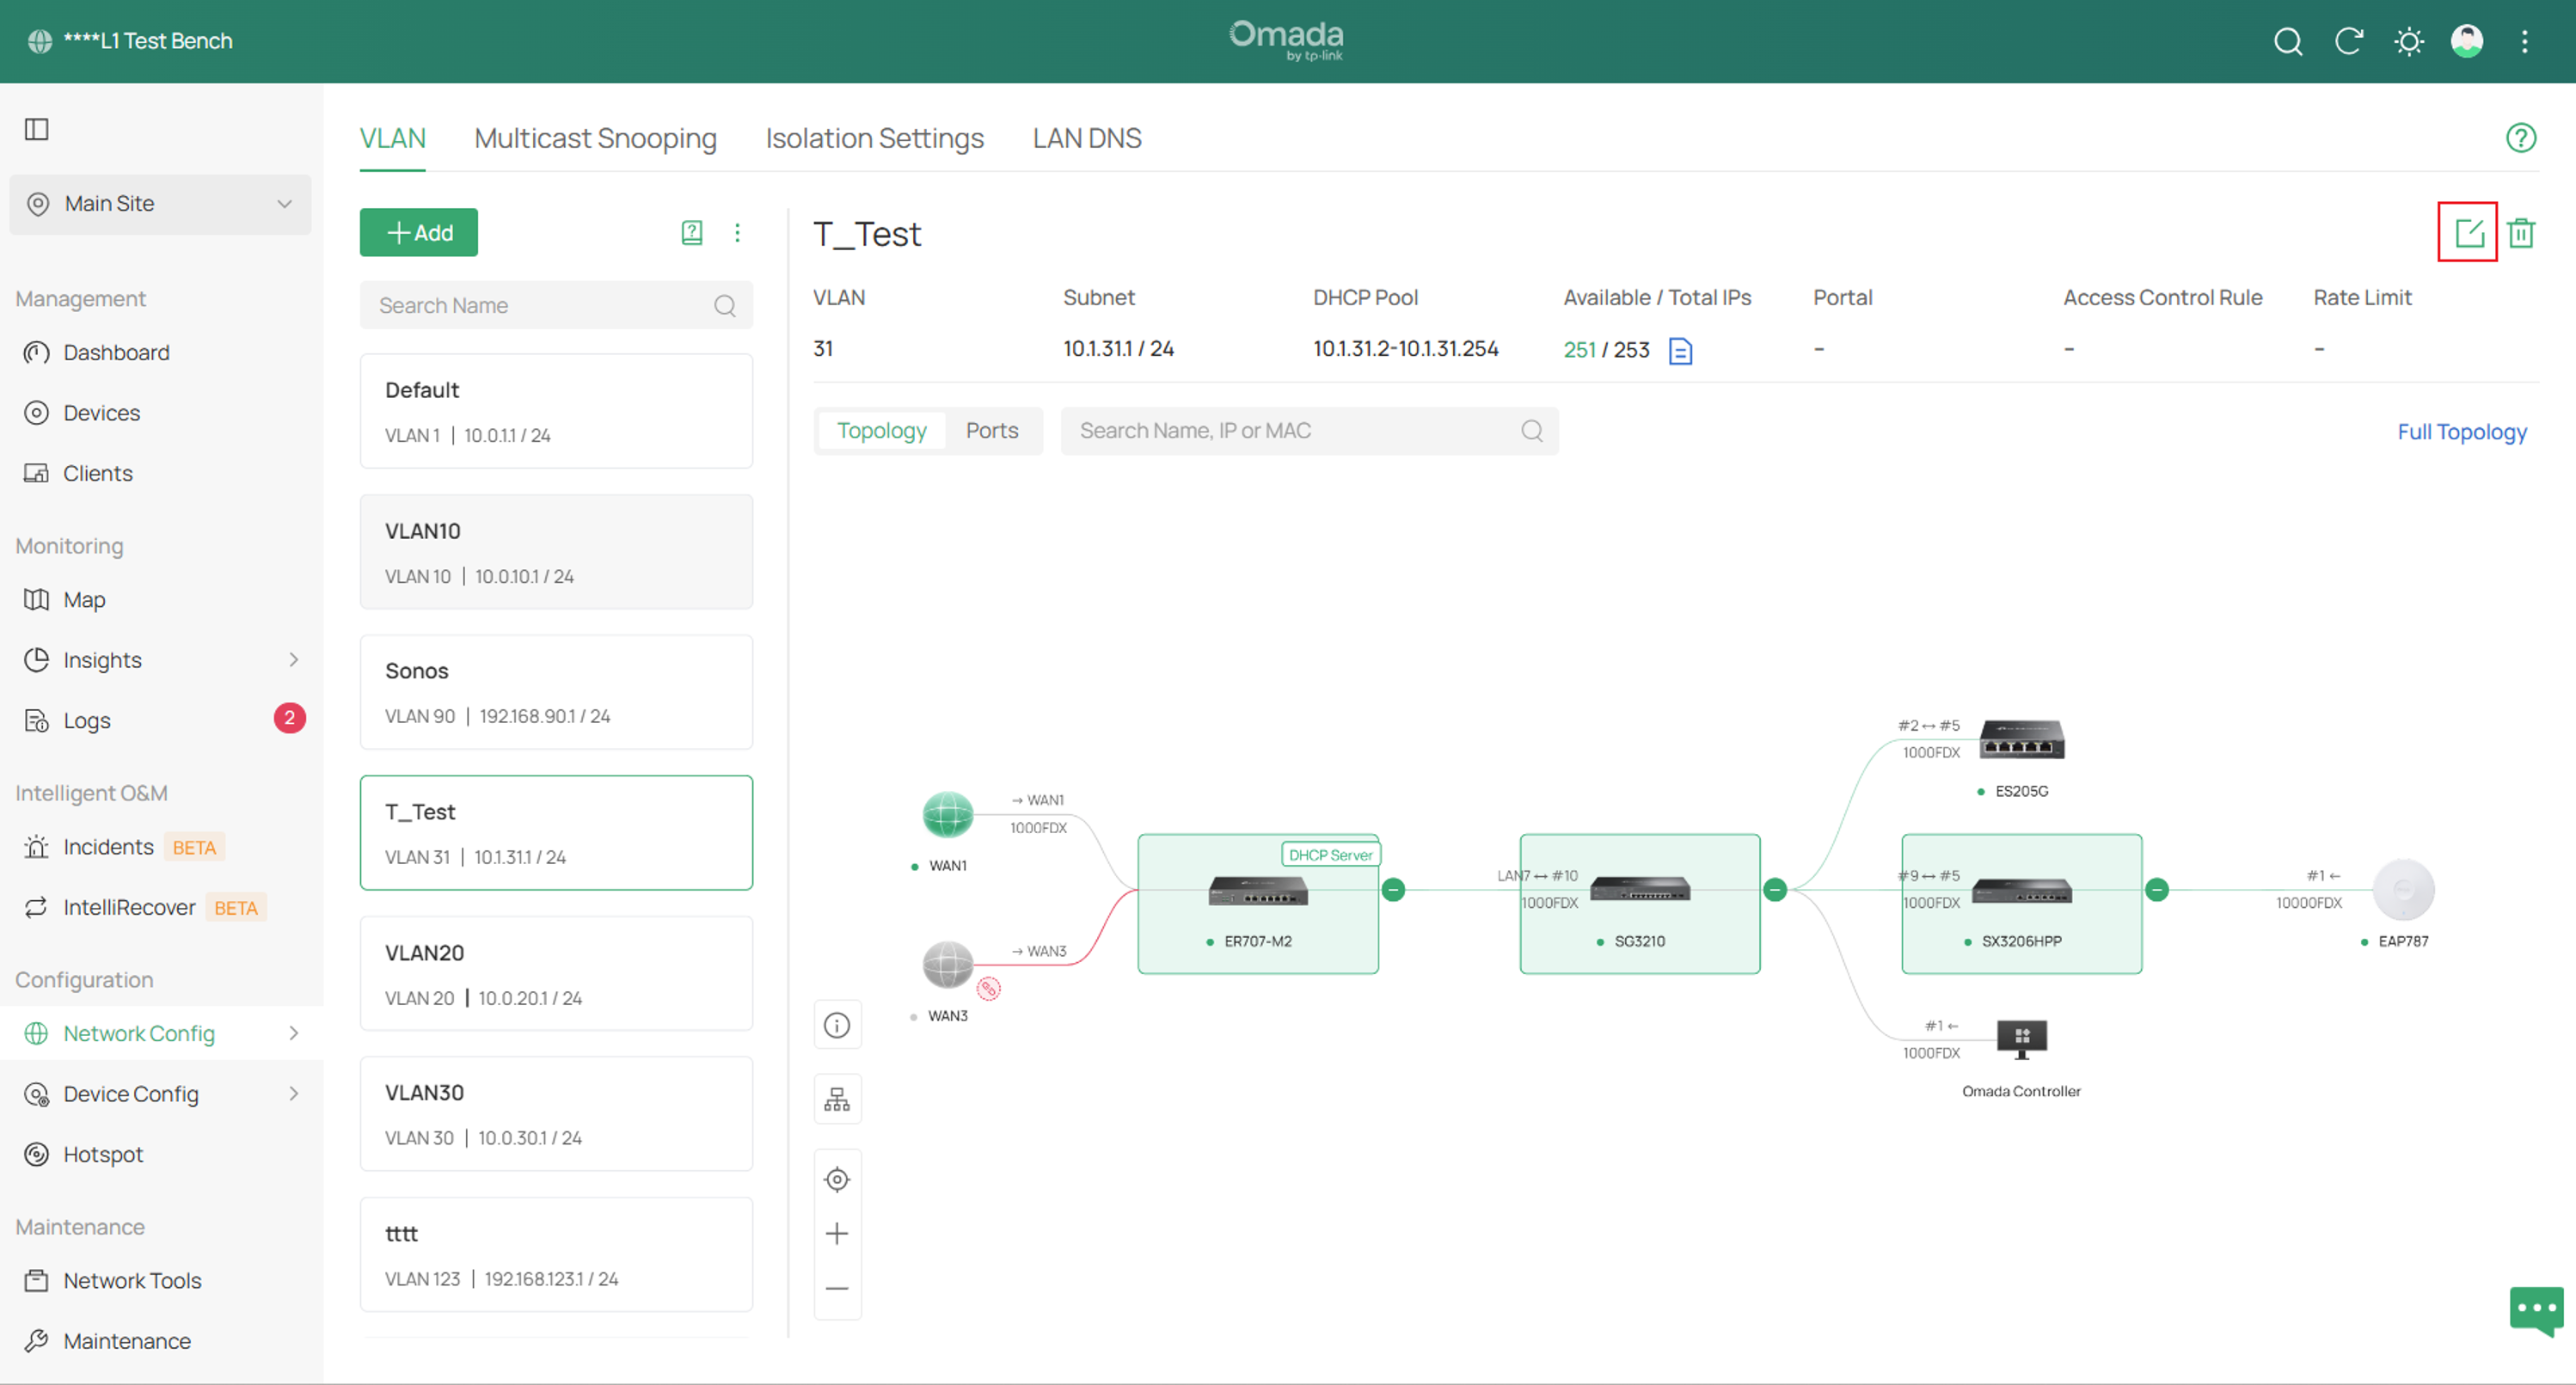Collapse the sidebar panel icon
Image resolution: width=2576 pixels, height=1385 pixels.
[37, 129]
